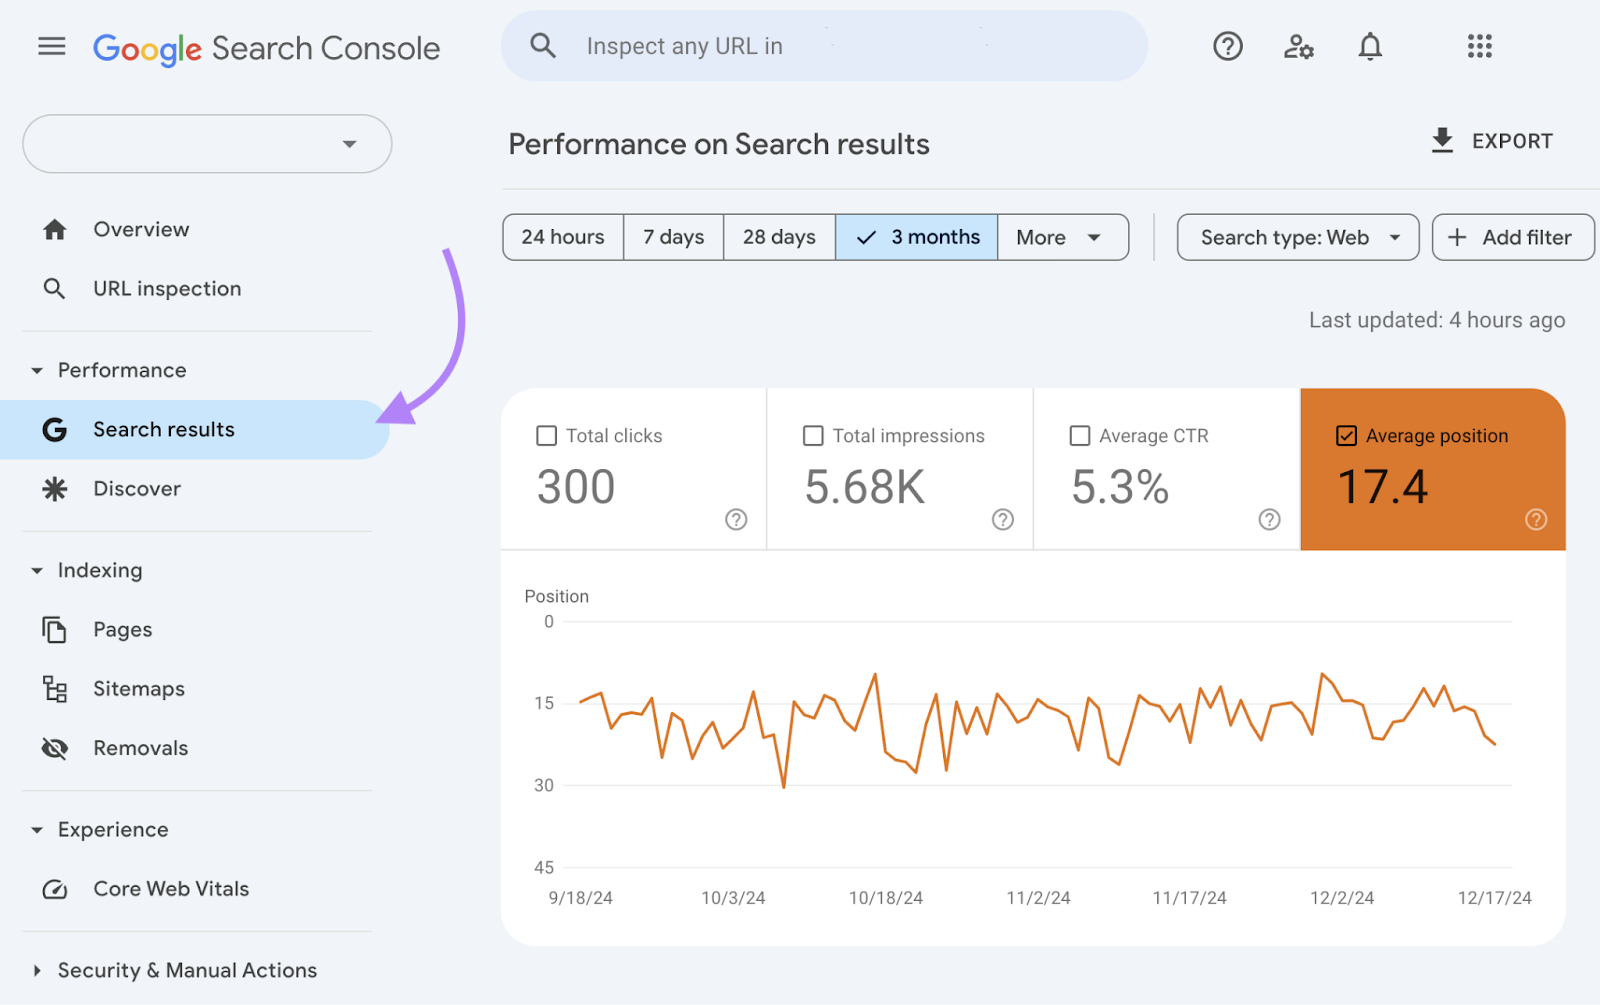The image size is (1600, 1005).
Task: Open help tooltip on Average CTR card
Action: (x=1270, y=519)
